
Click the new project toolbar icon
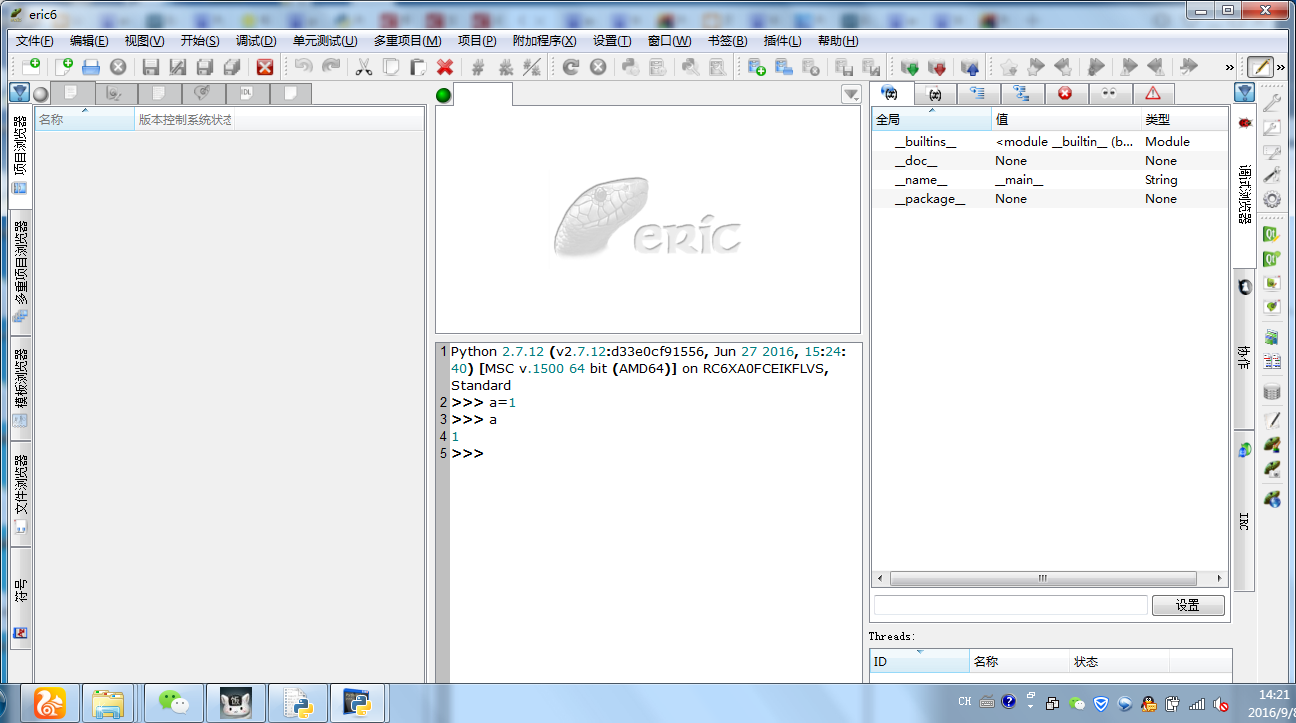31,66
